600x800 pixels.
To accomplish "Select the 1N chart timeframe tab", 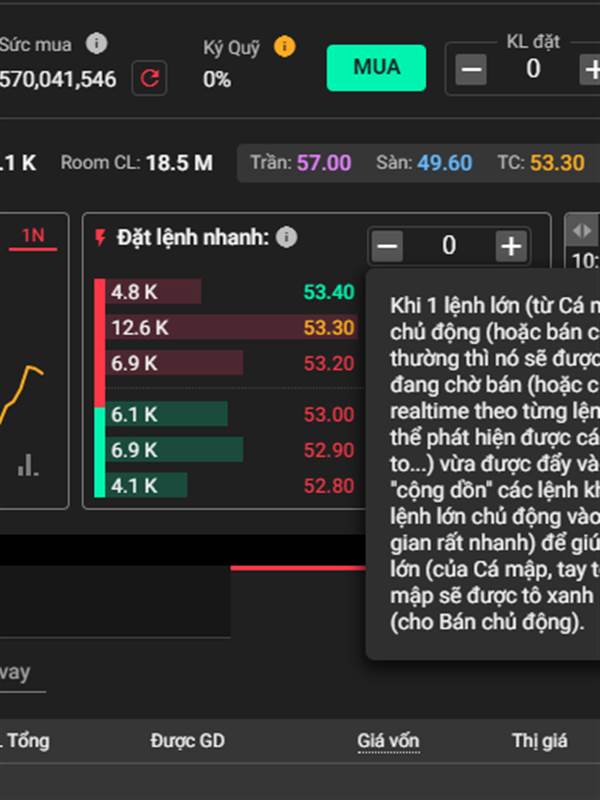I will pos(33,236).
